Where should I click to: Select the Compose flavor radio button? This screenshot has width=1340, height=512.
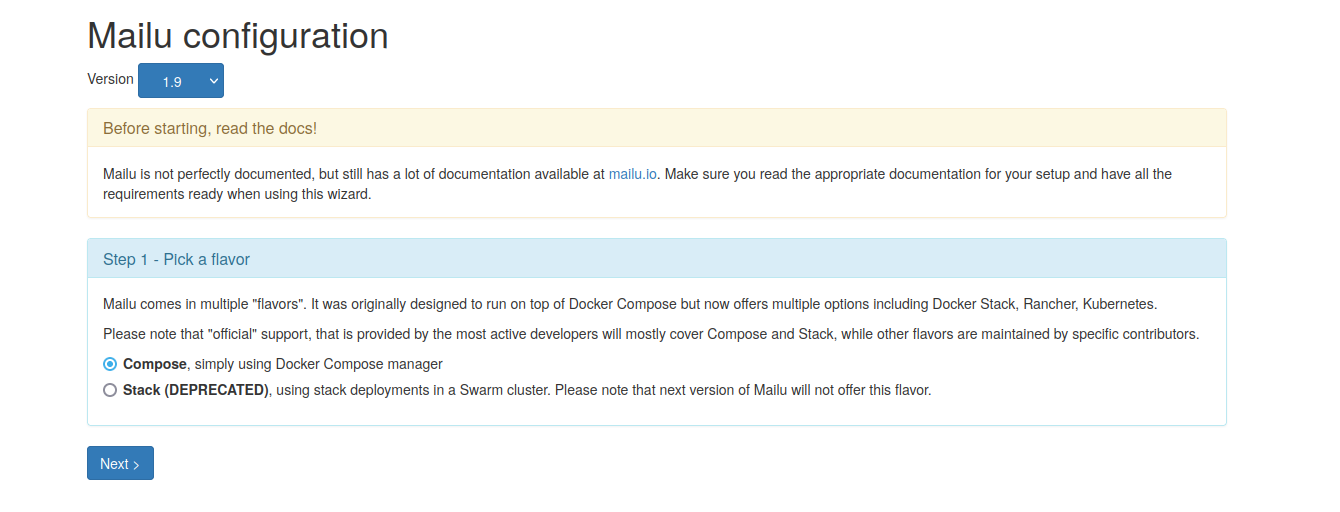[110, 364]
